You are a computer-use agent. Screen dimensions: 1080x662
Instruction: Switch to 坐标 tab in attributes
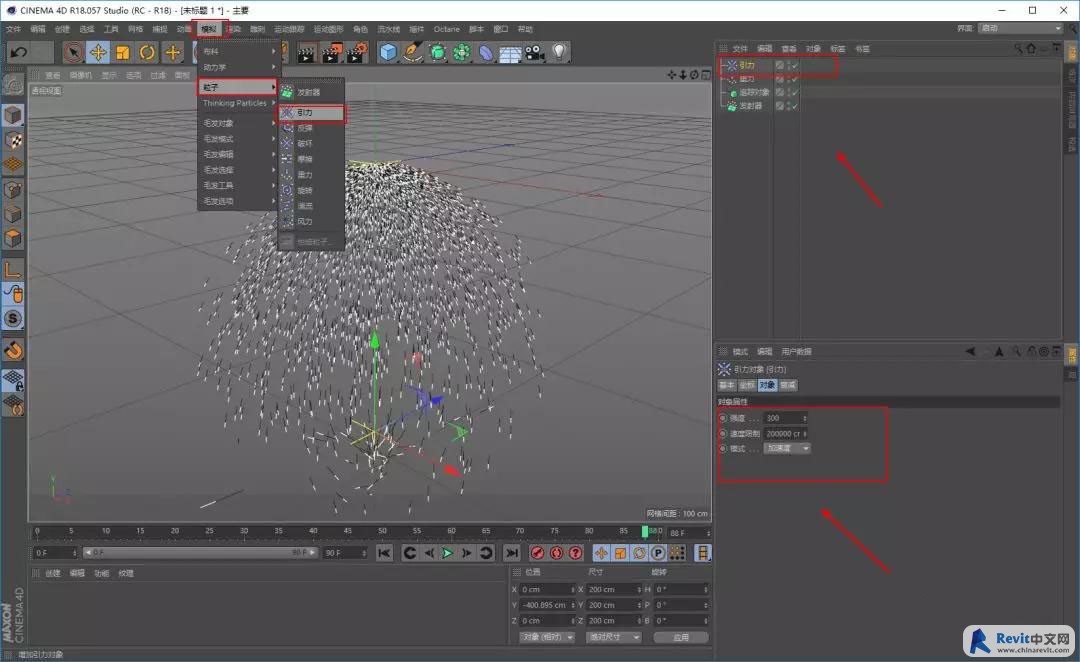click(x=747, y=386)
